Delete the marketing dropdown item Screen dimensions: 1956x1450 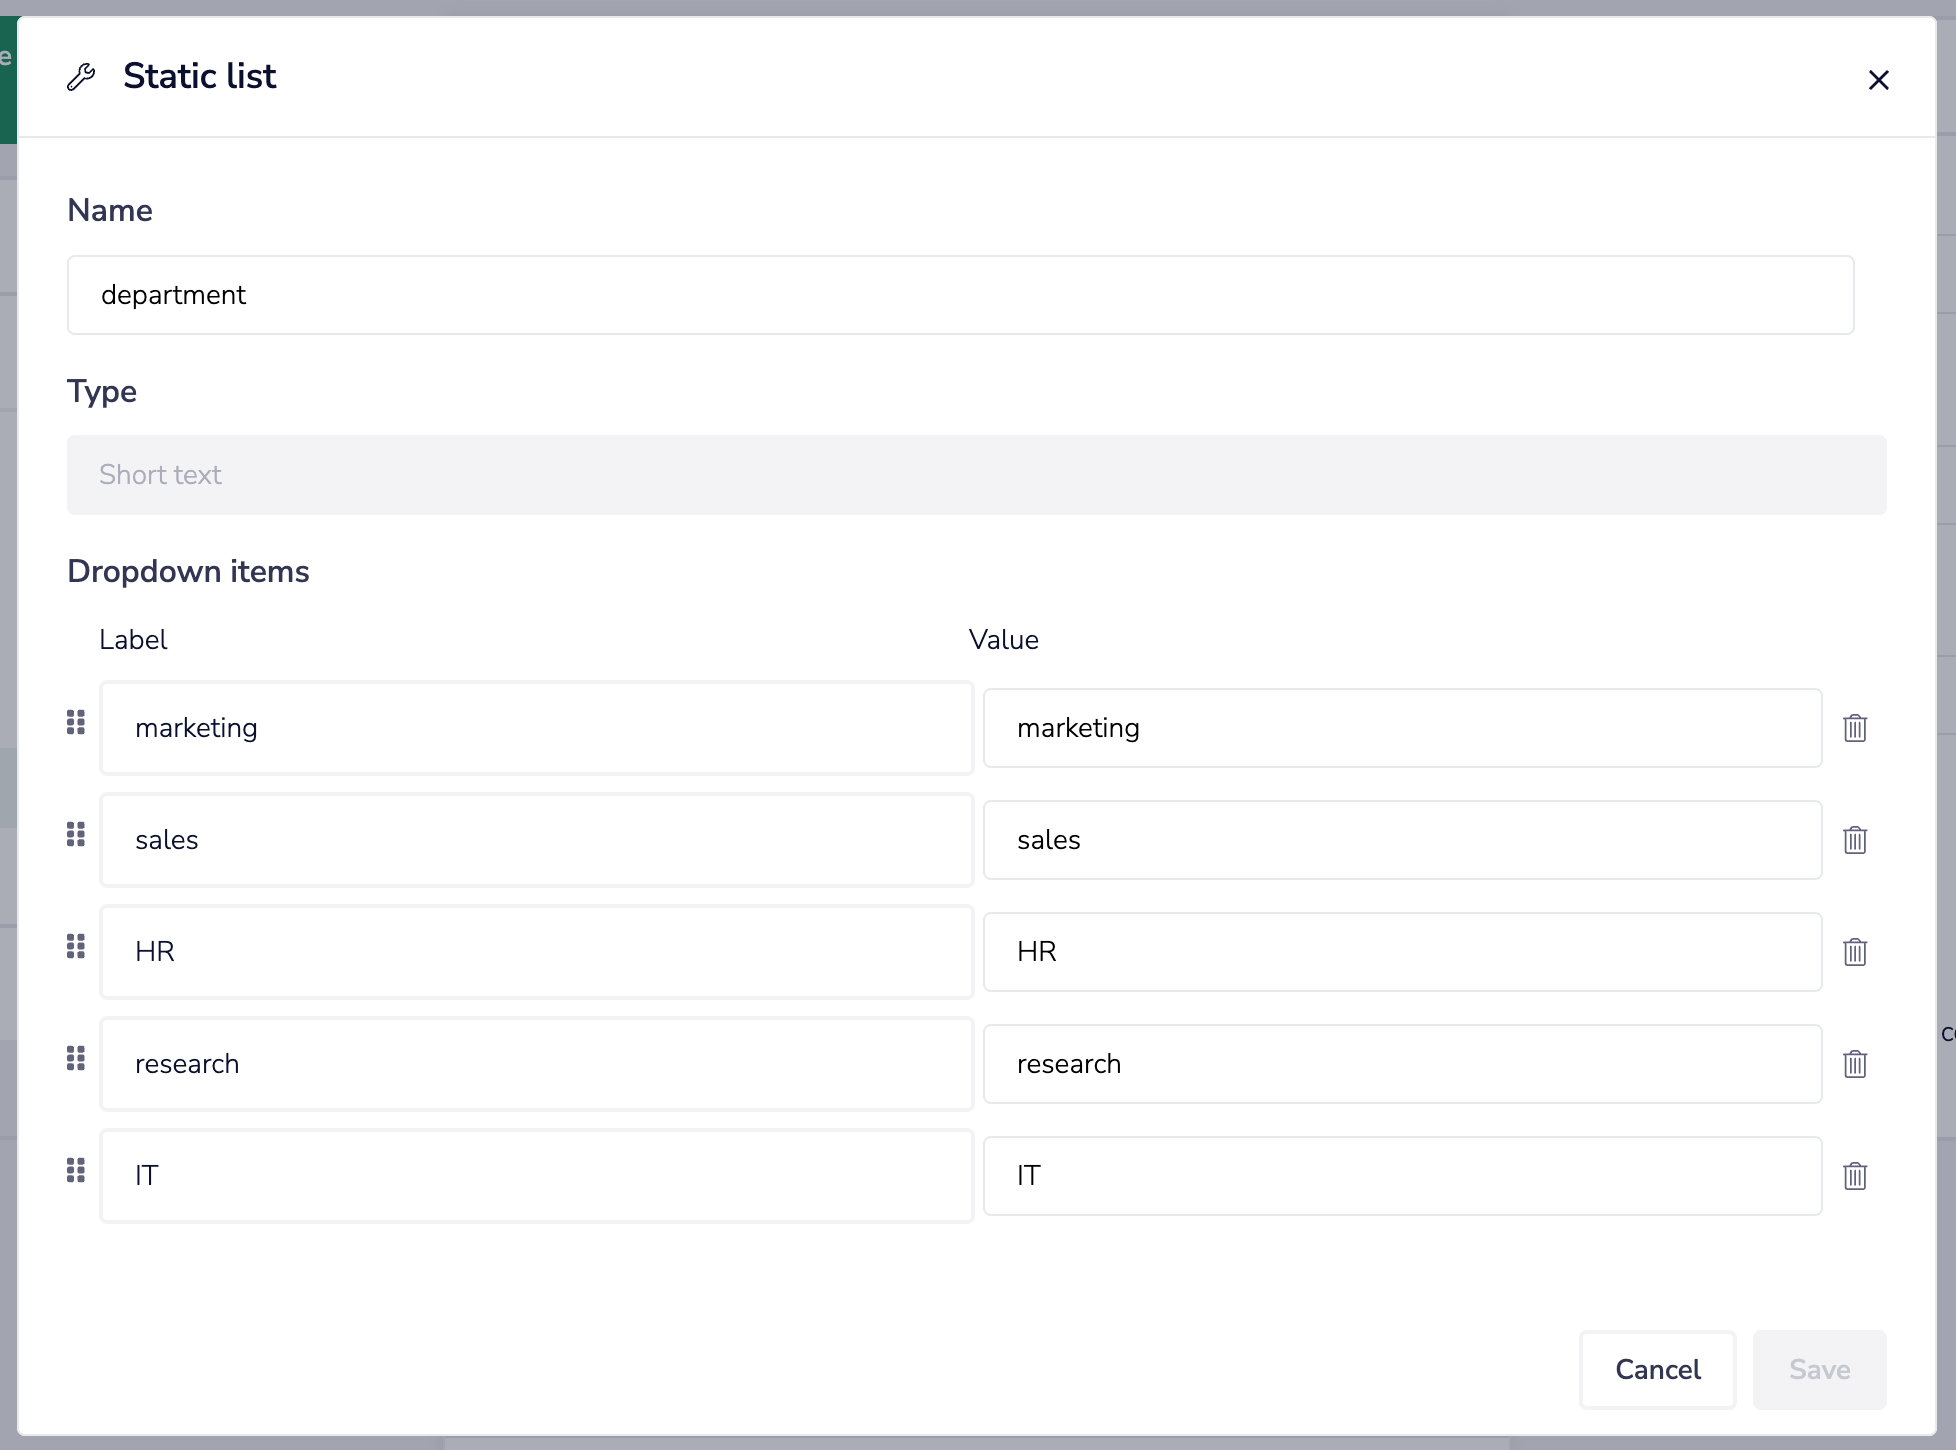tap(1855, 728)
